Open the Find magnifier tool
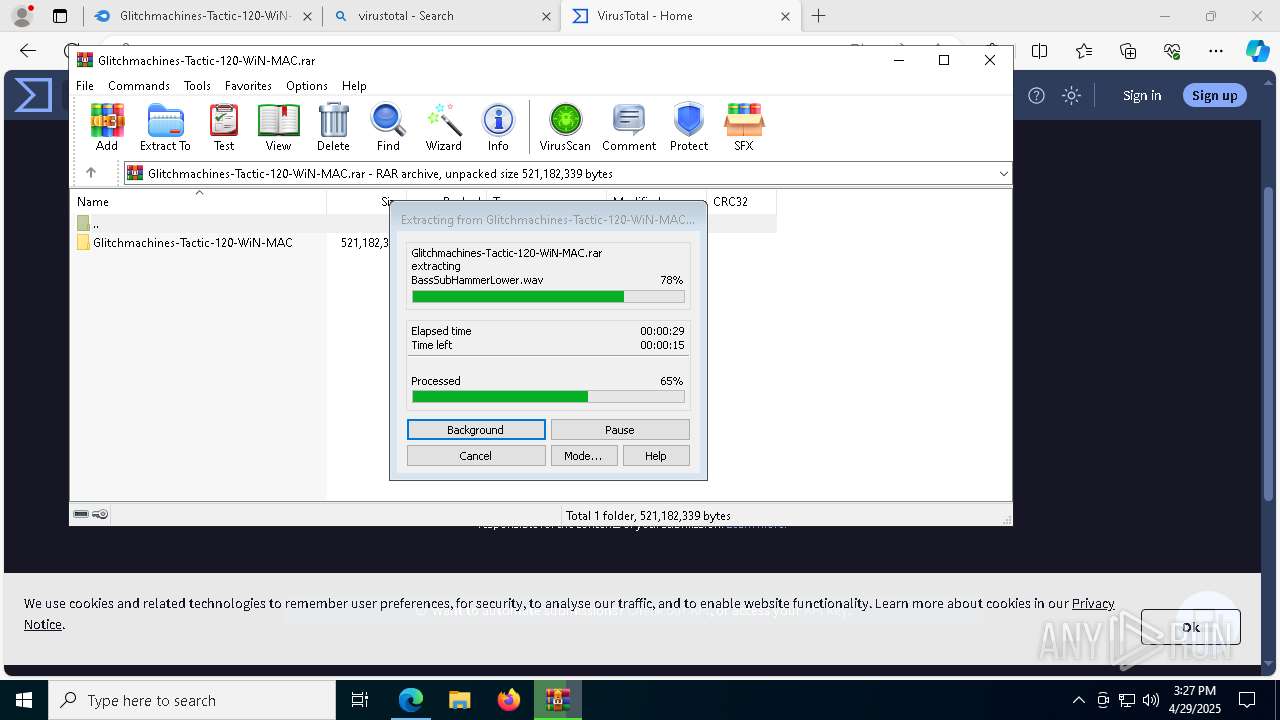 pos(388,127)
